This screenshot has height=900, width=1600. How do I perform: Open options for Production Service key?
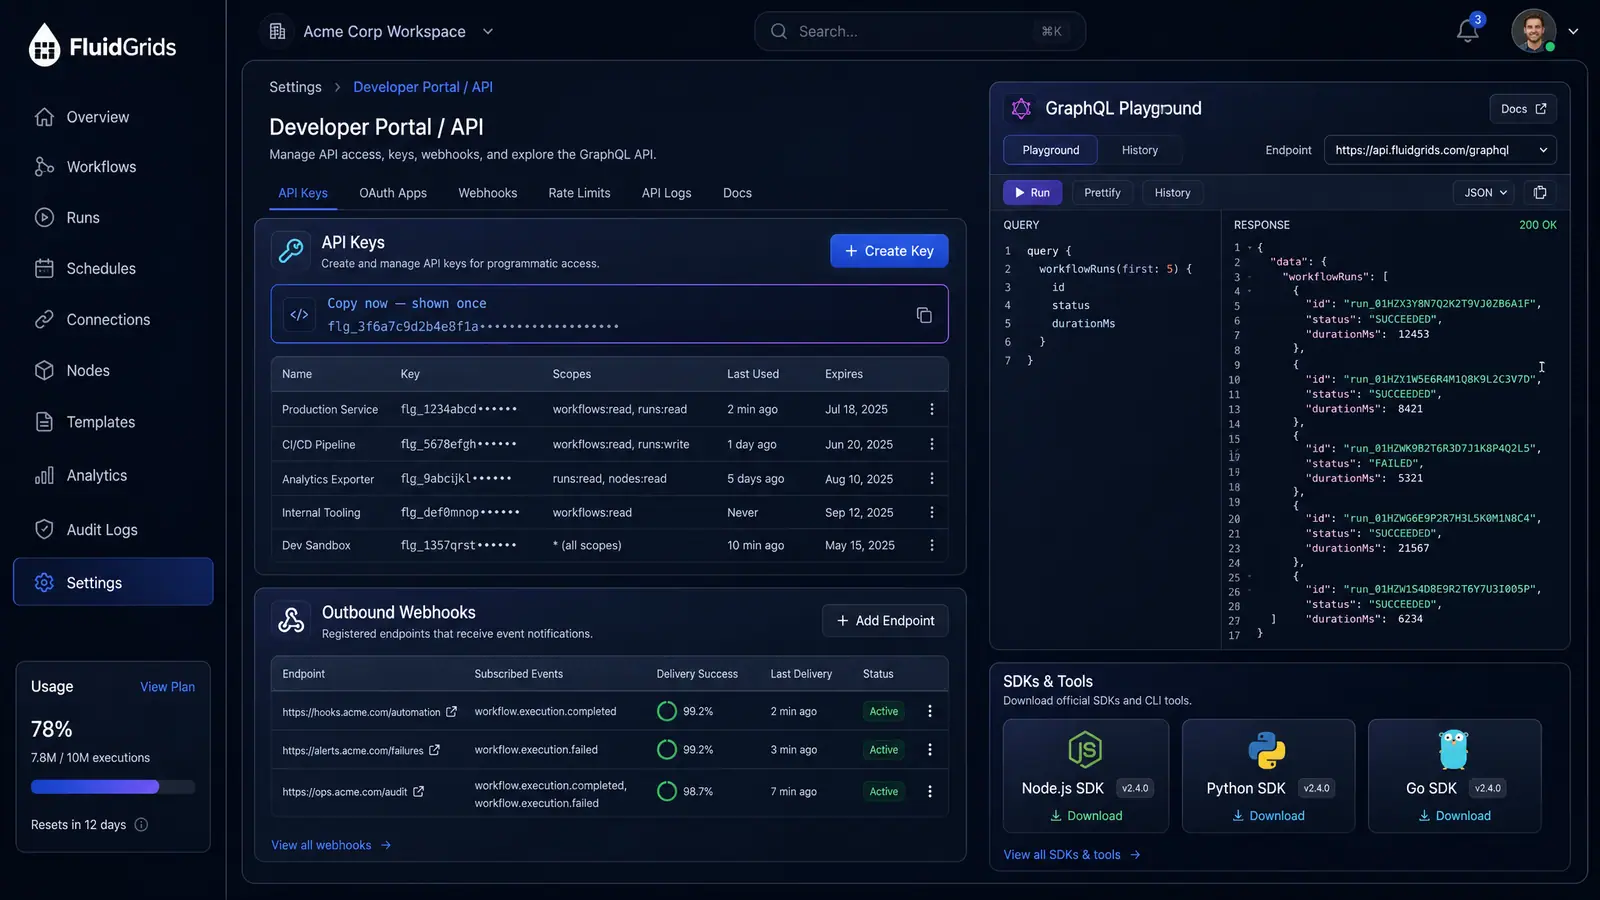click(931, 409)
